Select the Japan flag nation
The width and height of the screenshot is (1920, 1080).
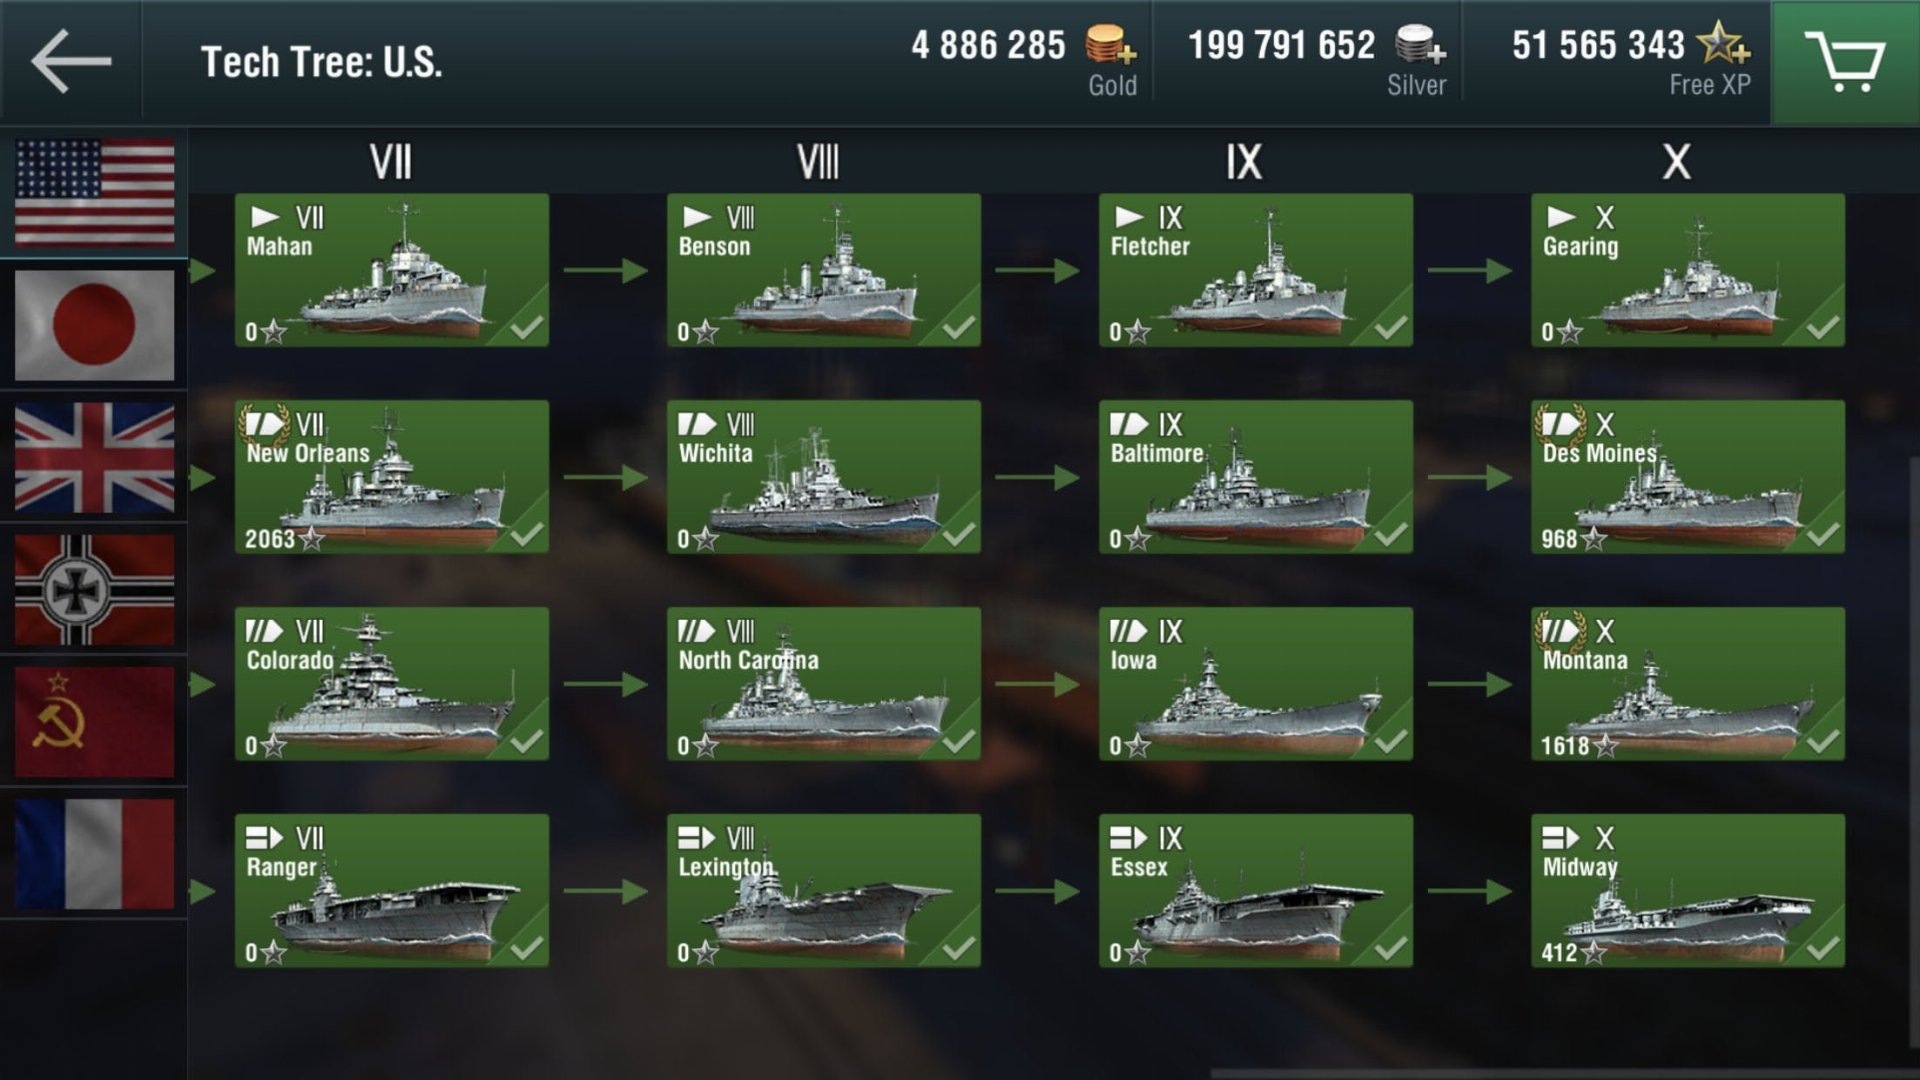(x=94, y=325)
